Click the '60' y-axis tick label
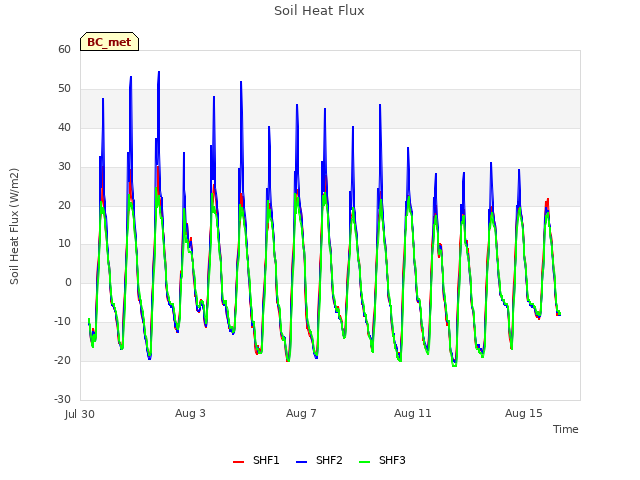 (x=64, y=49)
